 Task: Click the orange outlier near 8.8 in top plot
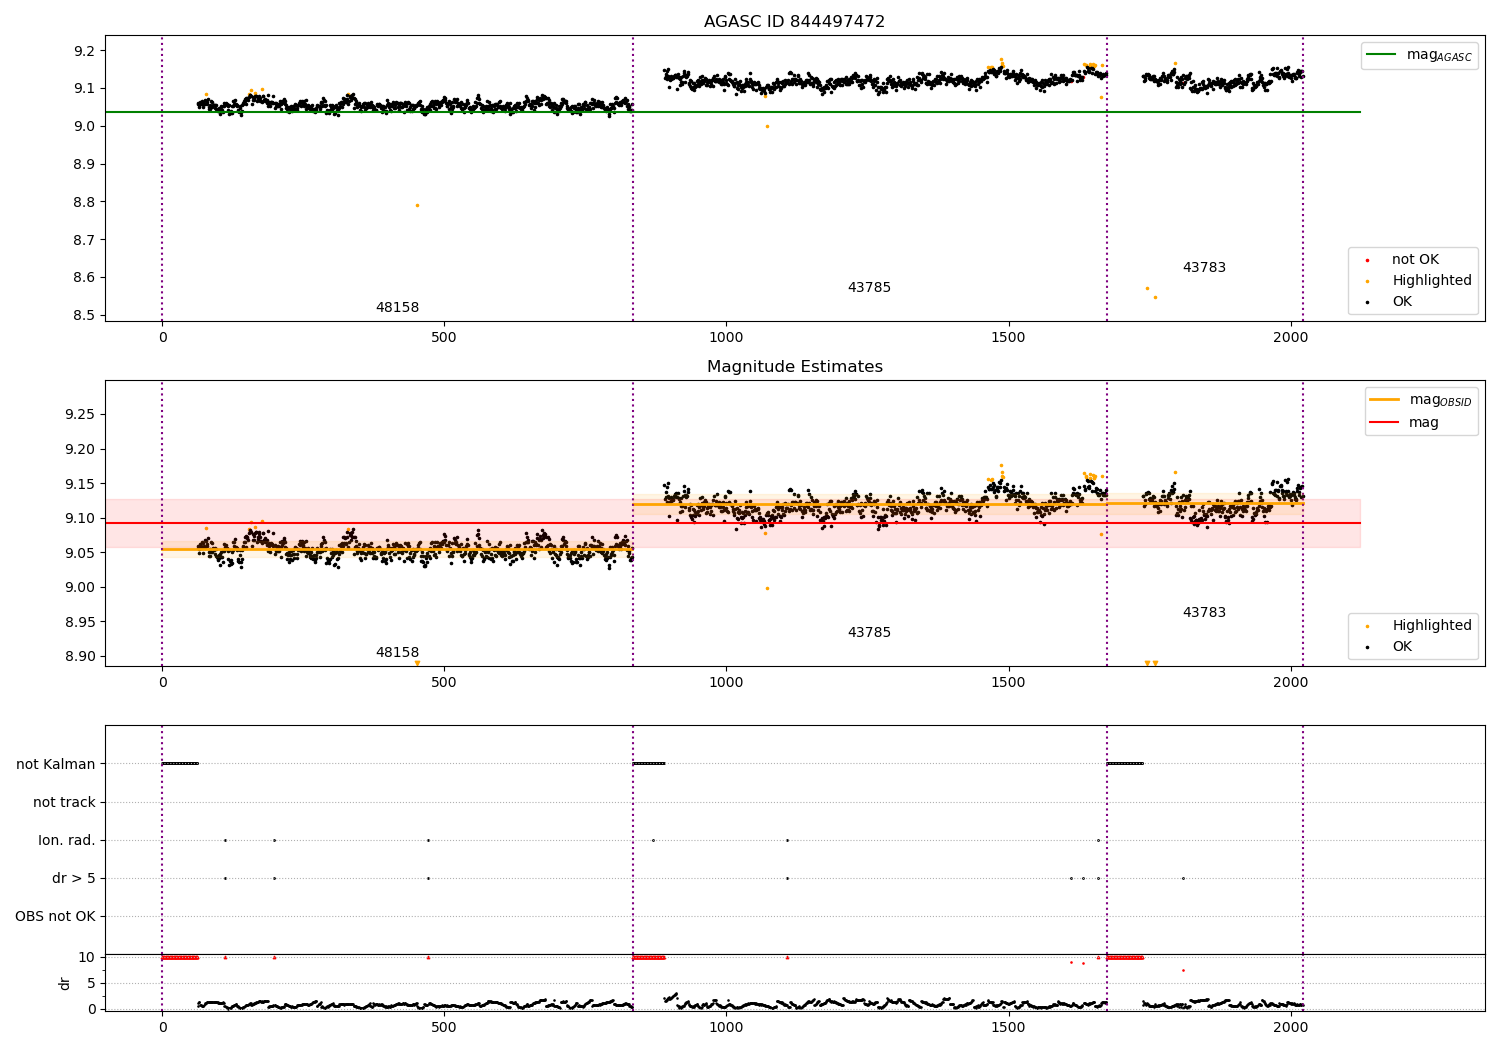tap(417, 205)
